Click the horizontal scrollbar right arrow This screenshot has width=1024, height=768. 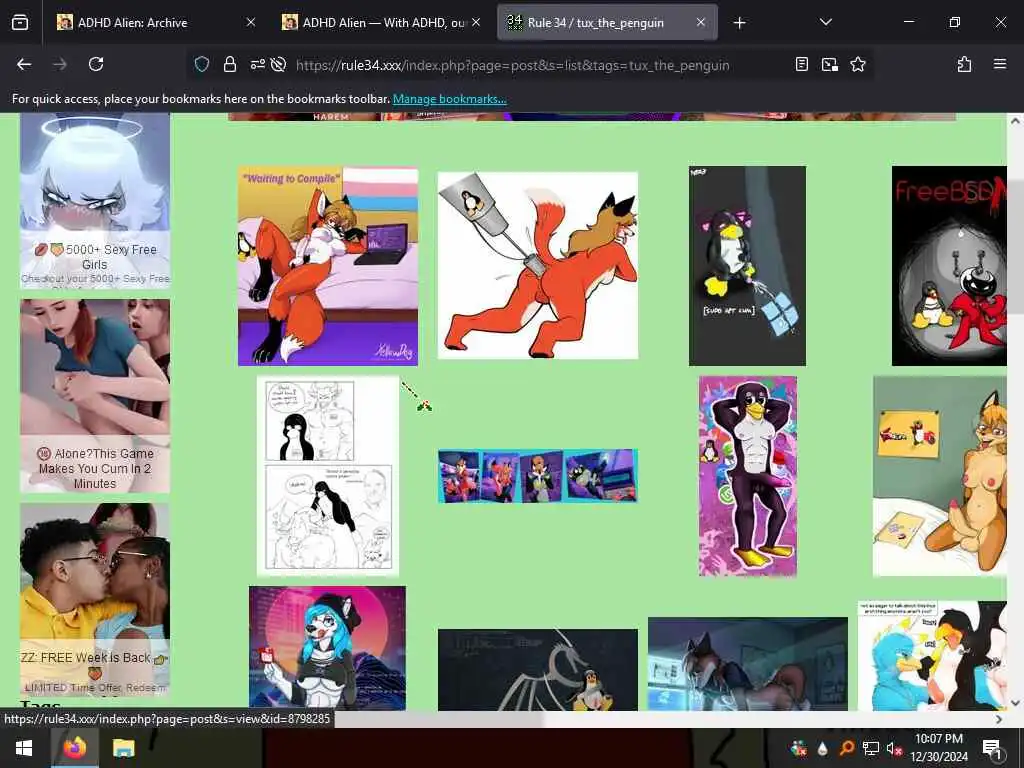[x=999, y=719]
